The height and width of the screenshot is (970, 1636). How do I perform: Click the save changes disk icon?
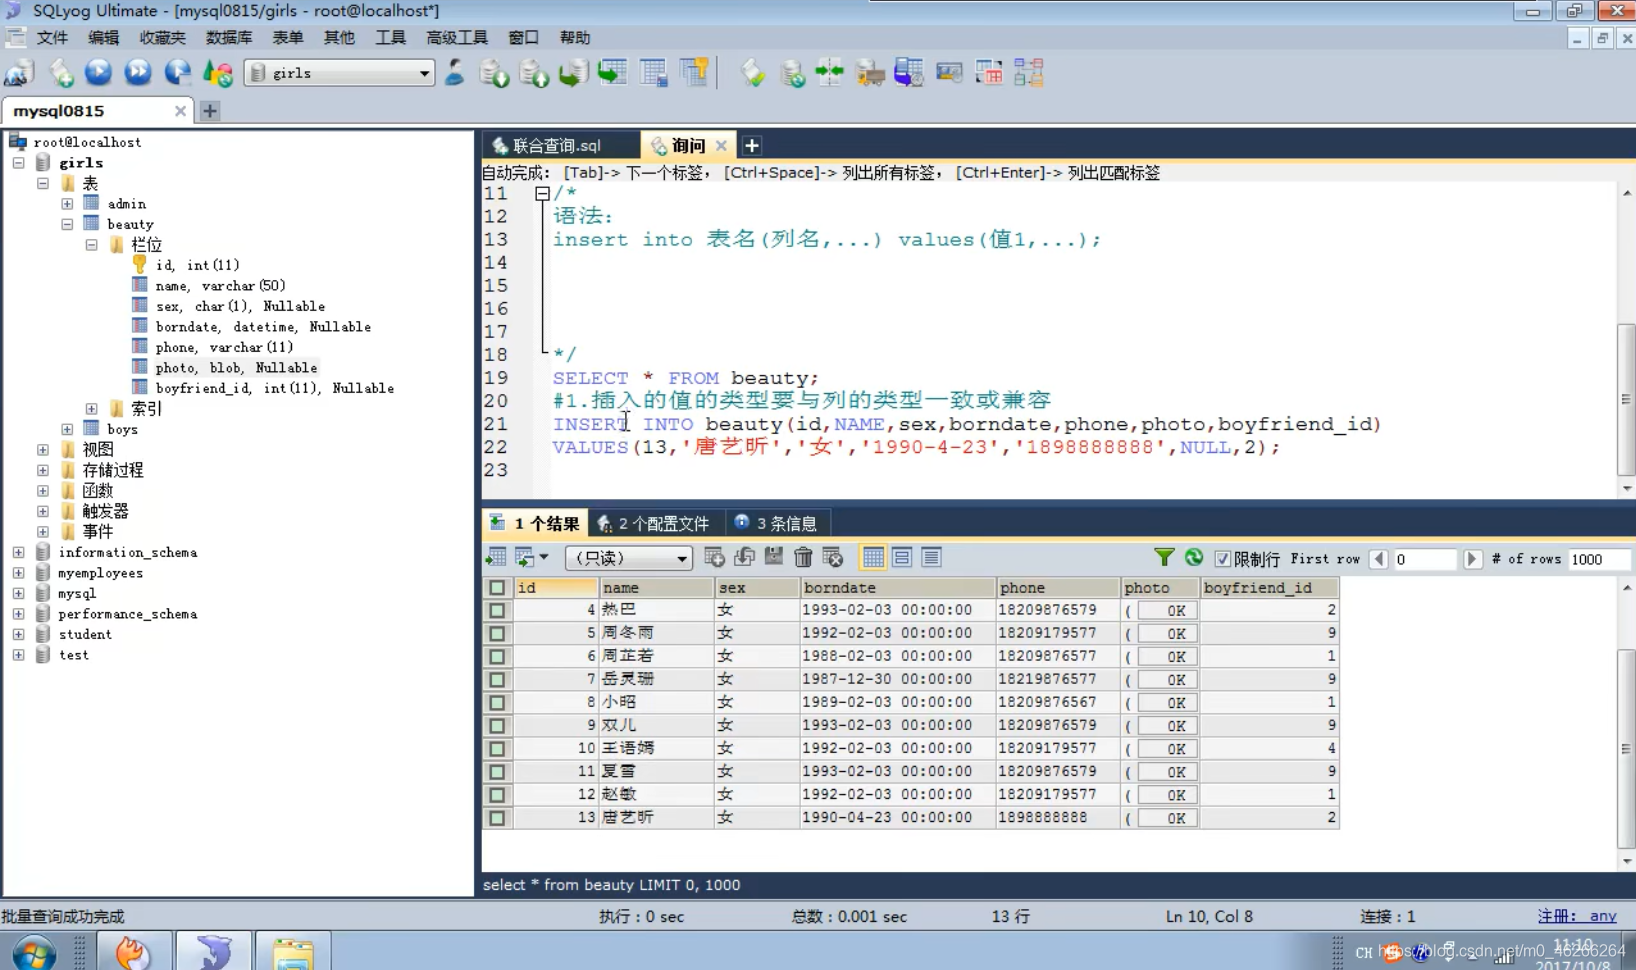(x=774, y=557)
